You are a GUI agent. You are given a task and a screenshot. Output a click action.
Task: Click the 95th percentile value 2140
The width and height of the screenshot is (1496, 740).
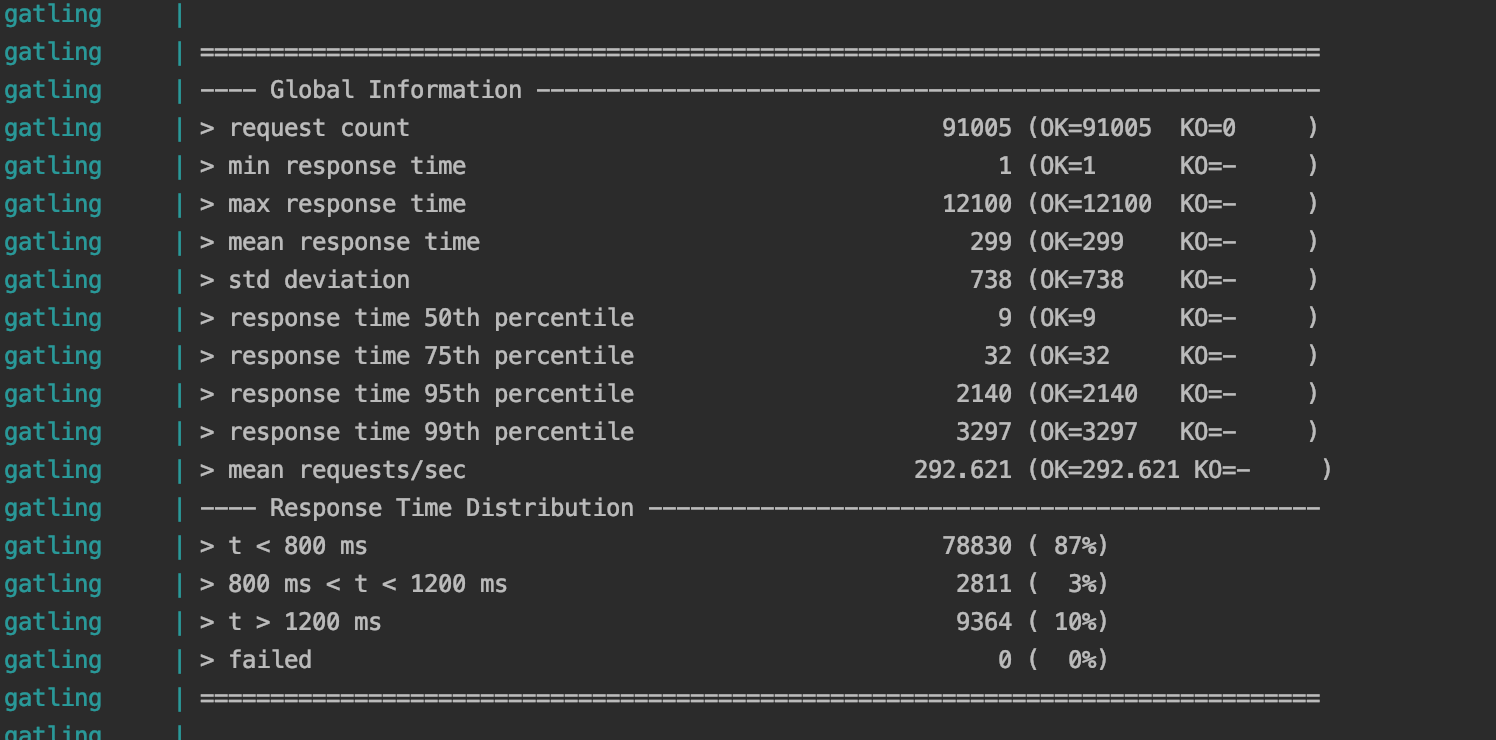[x=983, y=394]
